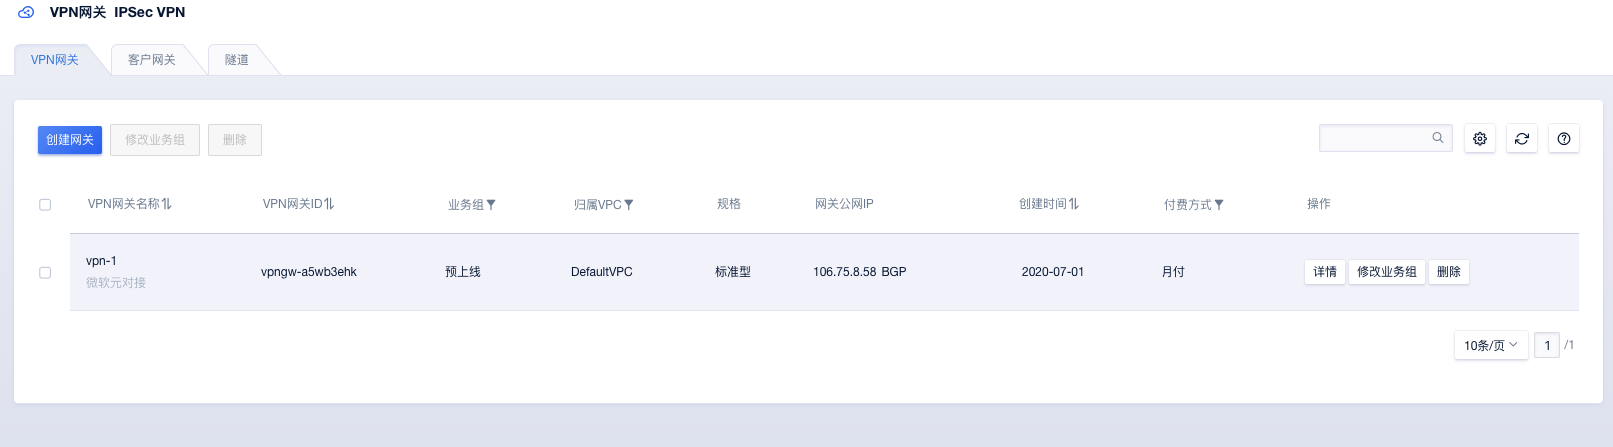Click the search magnifier icon
Viewport: 1613px width, 447px height.
pyautogui.click(x=1438, y=138)
